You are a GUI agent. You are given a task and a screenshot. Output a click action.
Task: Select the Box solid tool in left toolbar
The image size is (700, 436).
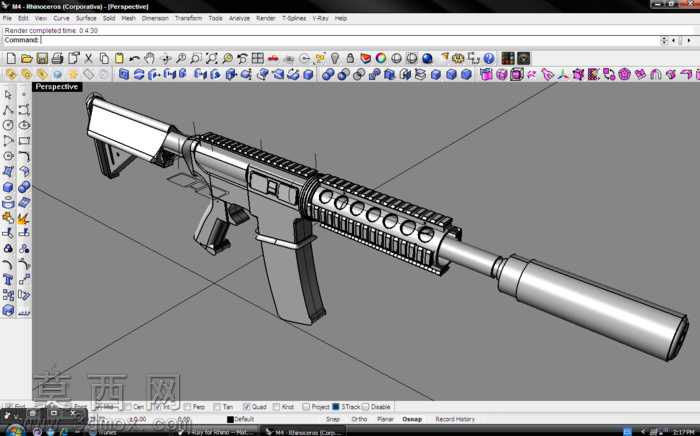point(8,187)
